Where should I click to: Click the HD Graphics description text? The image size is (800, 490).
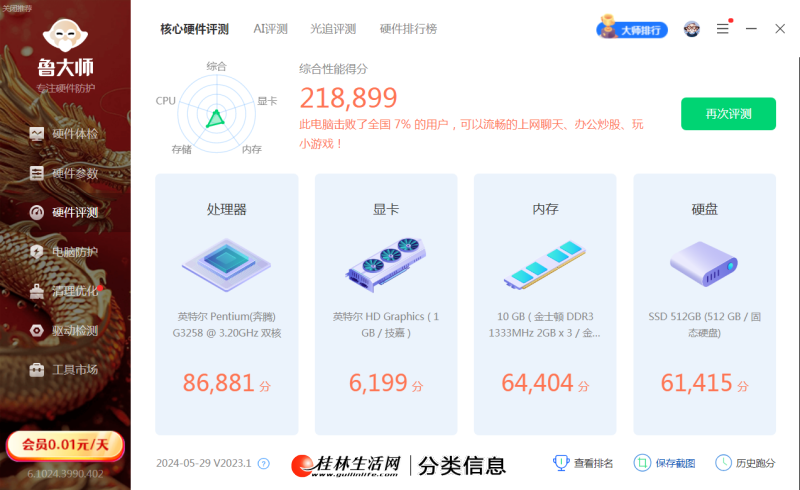(386, 325)
